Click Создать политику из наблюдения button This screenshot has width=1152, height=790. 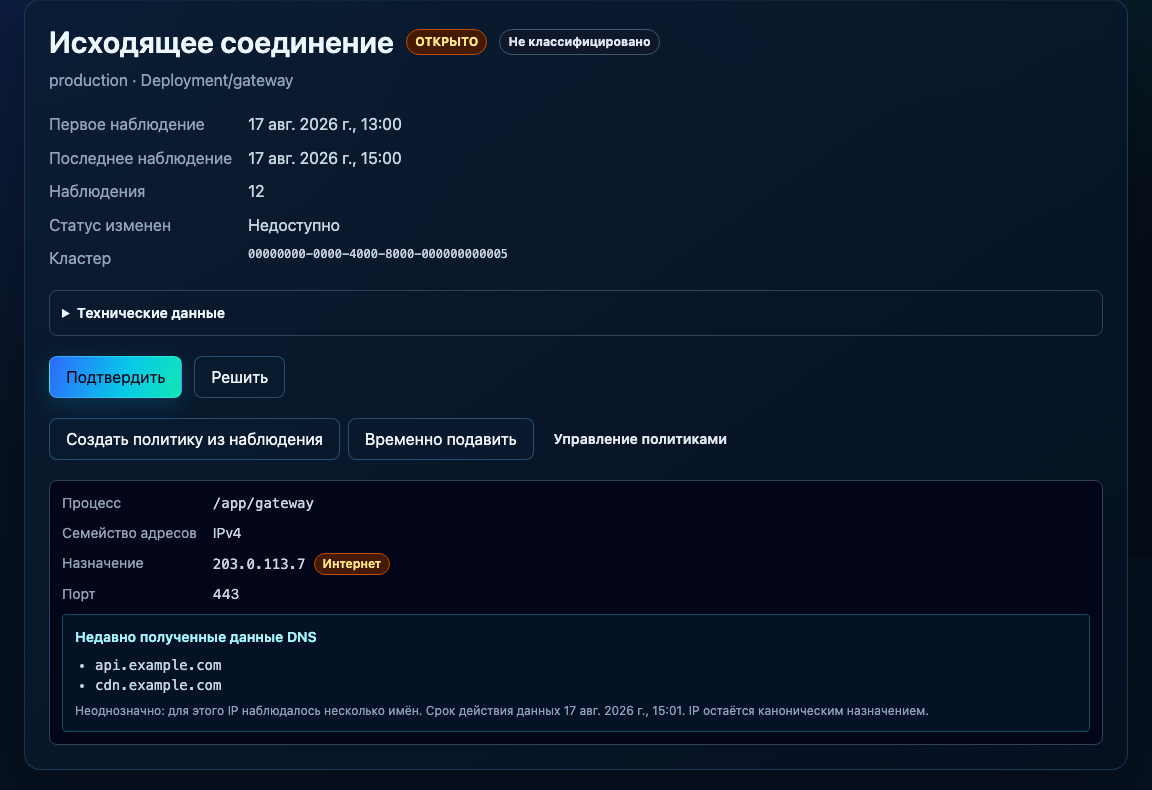(194, 439)
